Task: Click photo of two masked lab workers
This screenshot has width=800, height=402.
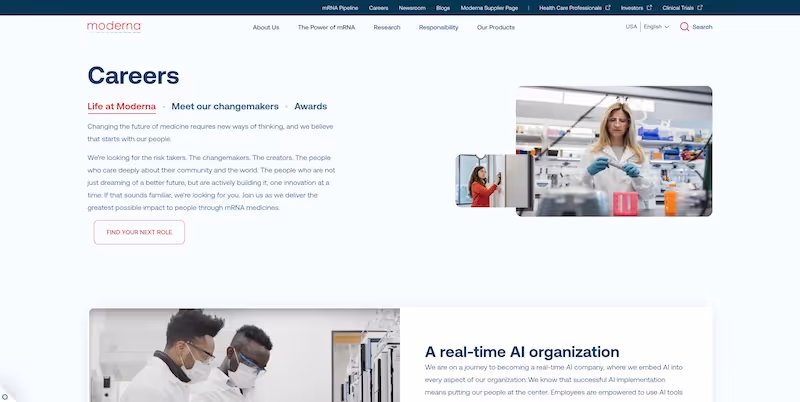Action: pyautogui.click(x=244, y=355)
